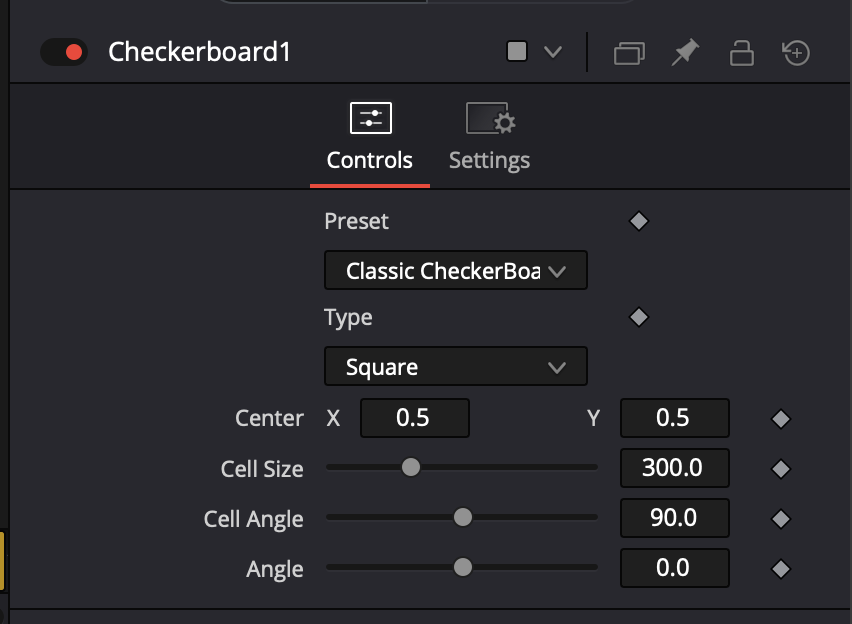
Task: Open the Settings tab
Action: (489, 139)
